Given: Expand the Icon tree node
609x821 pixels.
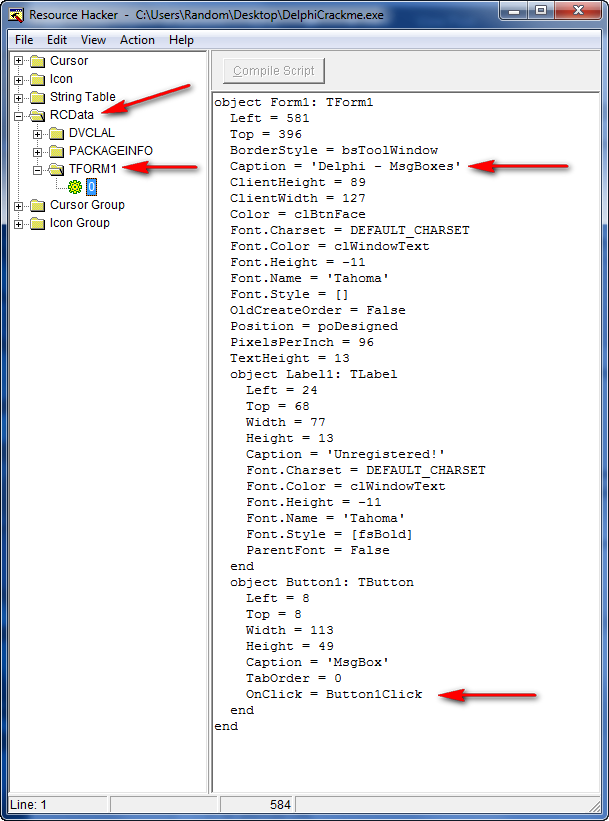Looking at the screenshot, I should [x=19, y=80].
